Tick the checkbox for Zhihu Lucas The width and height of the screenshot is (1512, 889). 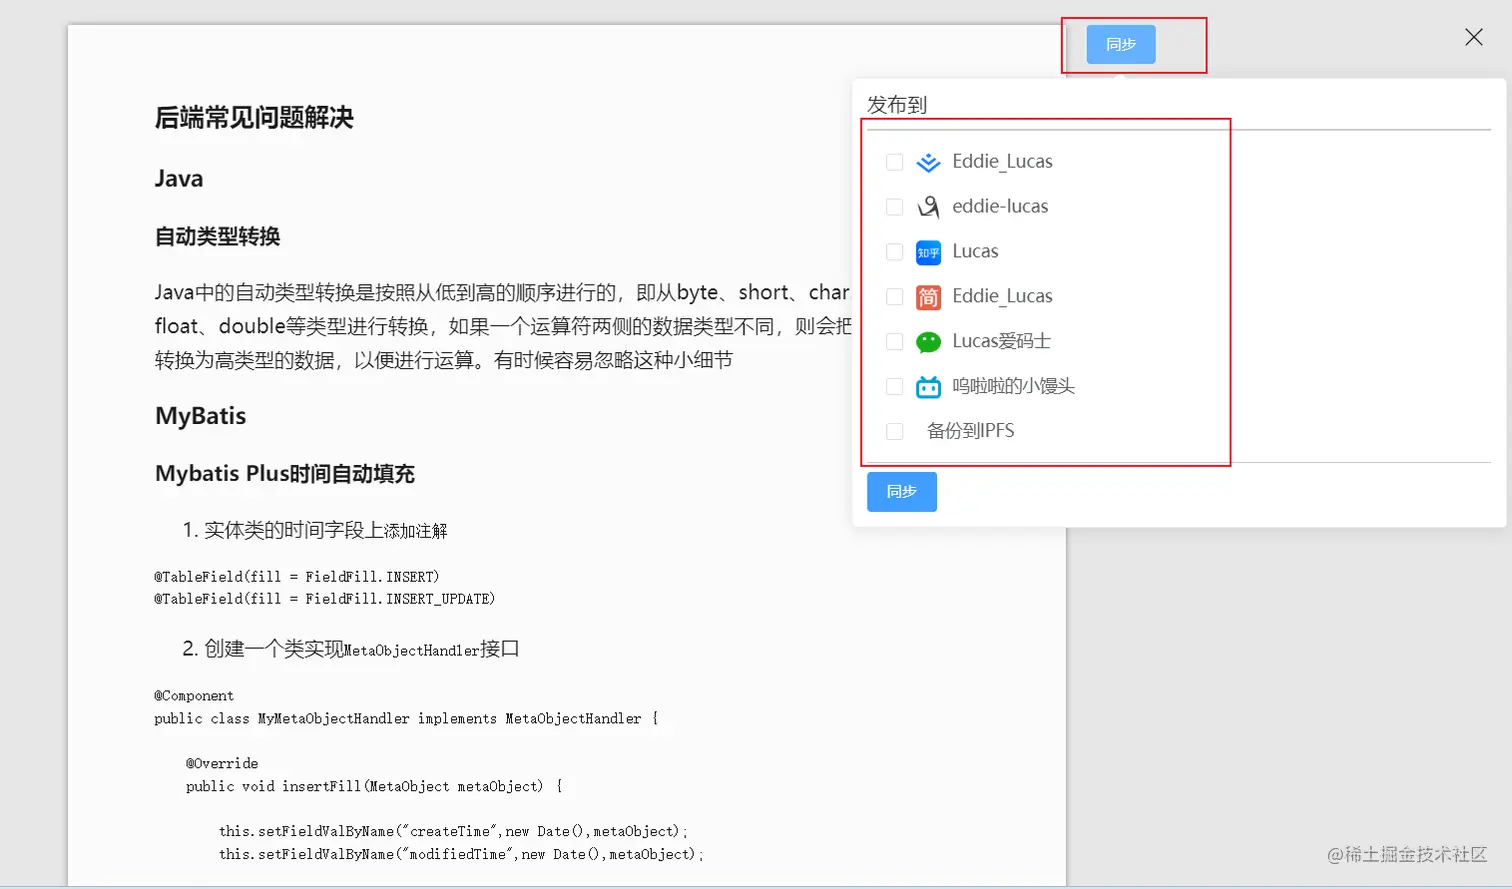895,252
